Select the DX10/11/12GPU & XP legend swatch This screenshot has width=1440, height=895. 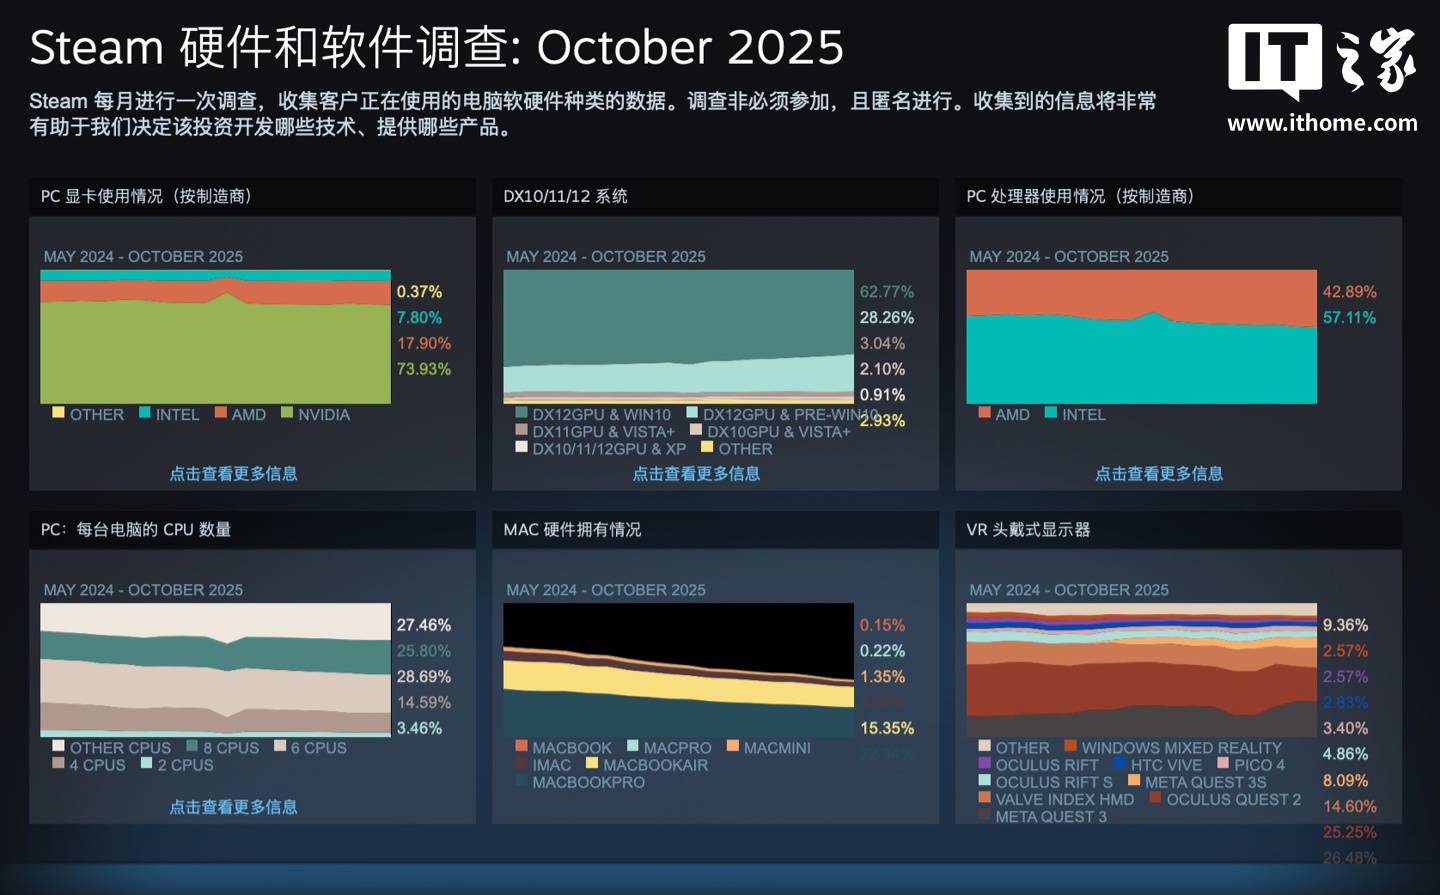pyautogui.click(x=521, y=447)
